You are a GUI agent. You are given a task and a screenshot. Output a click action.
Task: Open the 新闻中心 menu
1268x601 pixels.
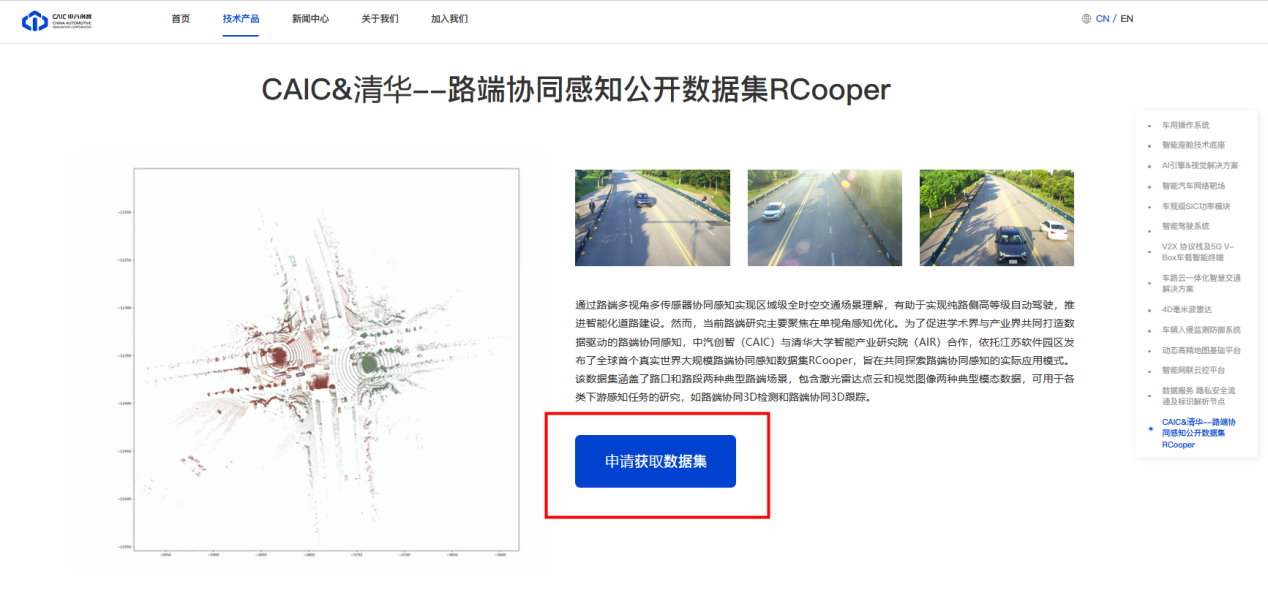pyautogui.click(x=310, y=19)
